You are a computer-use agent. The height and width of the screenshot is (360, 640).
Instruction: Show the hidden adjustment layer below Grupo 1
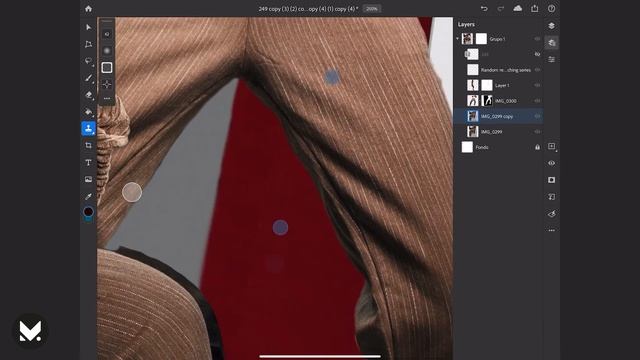tap(537, 54)
